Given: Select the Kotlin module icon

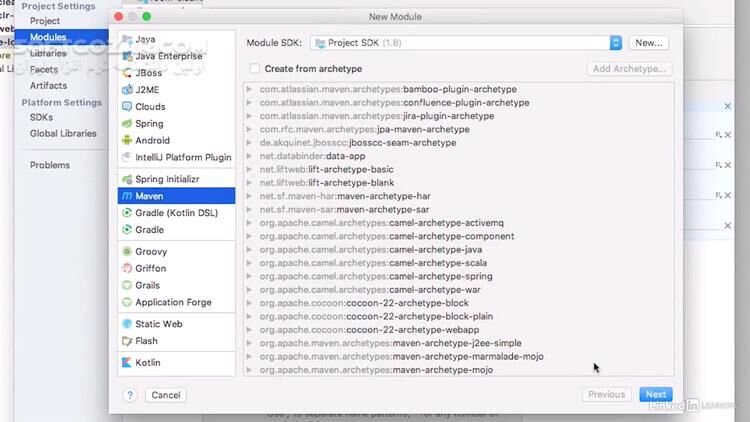Looking at the screenshot, I should [127, 363].
